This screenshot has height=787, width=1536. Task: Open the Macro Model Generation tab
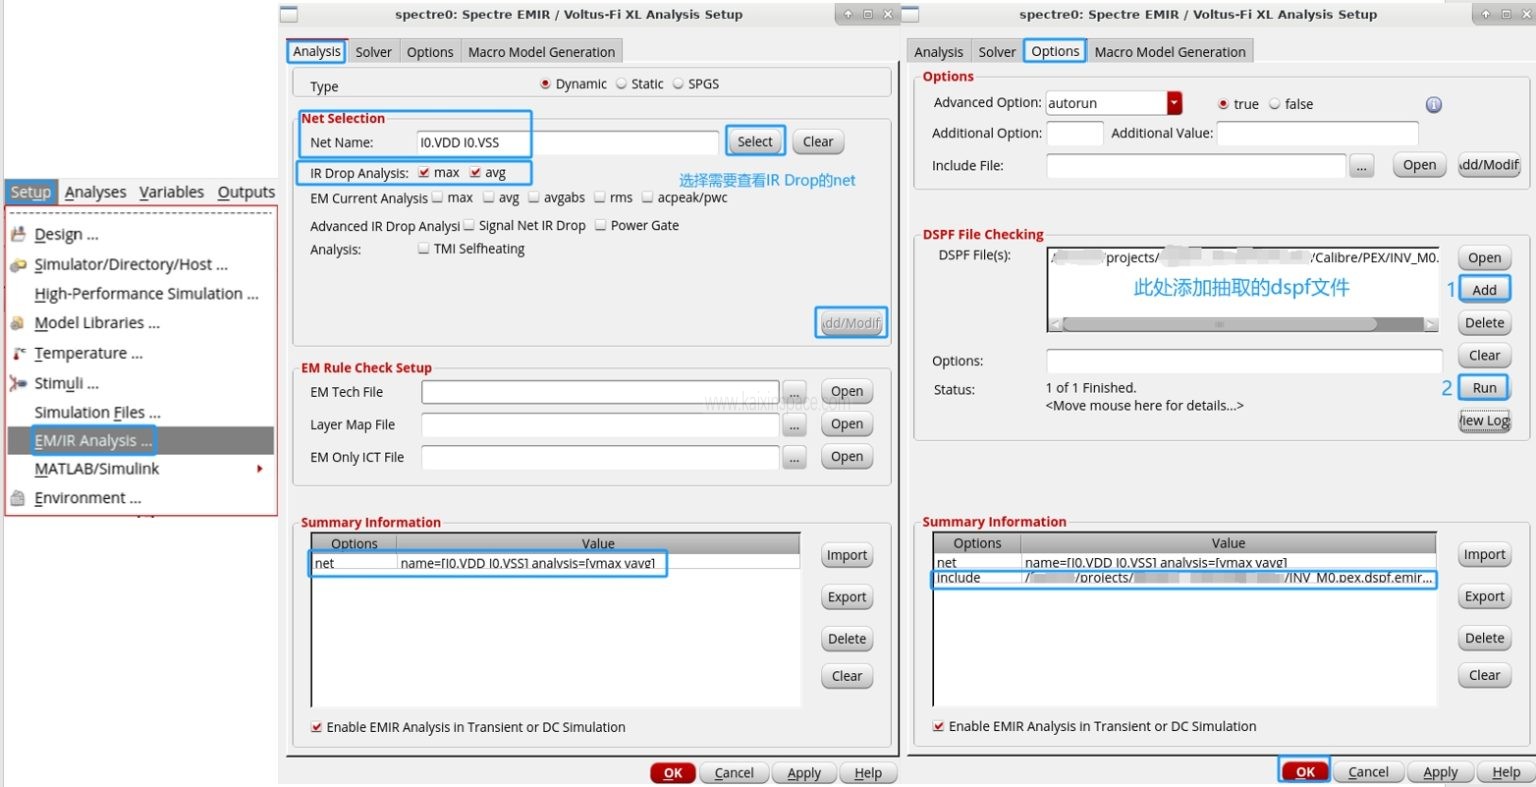coord(541,50)
